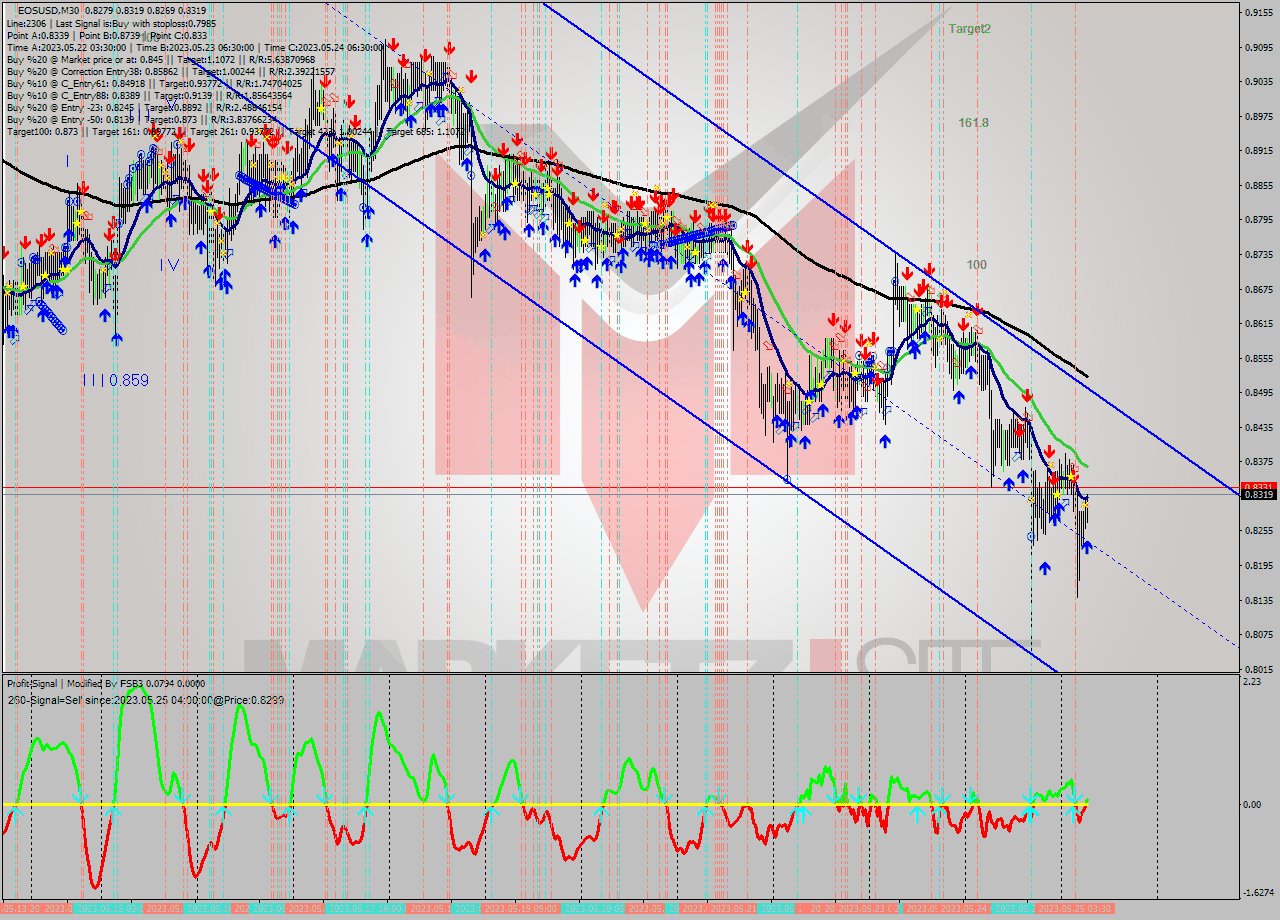
Task: Click the current price tag 0.8319
Action: 1258,494
